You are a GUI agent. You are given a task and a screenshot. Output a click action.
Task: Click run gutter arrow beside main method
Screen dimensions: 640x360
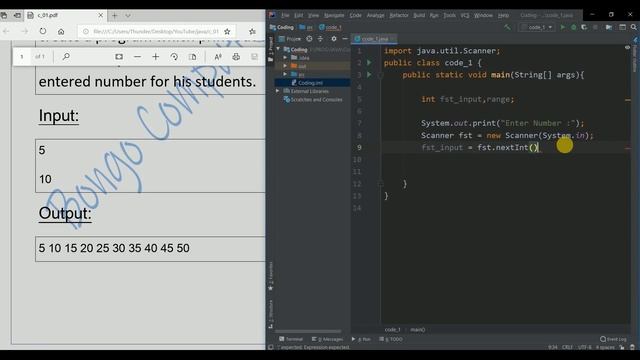[x=369, y=75]
